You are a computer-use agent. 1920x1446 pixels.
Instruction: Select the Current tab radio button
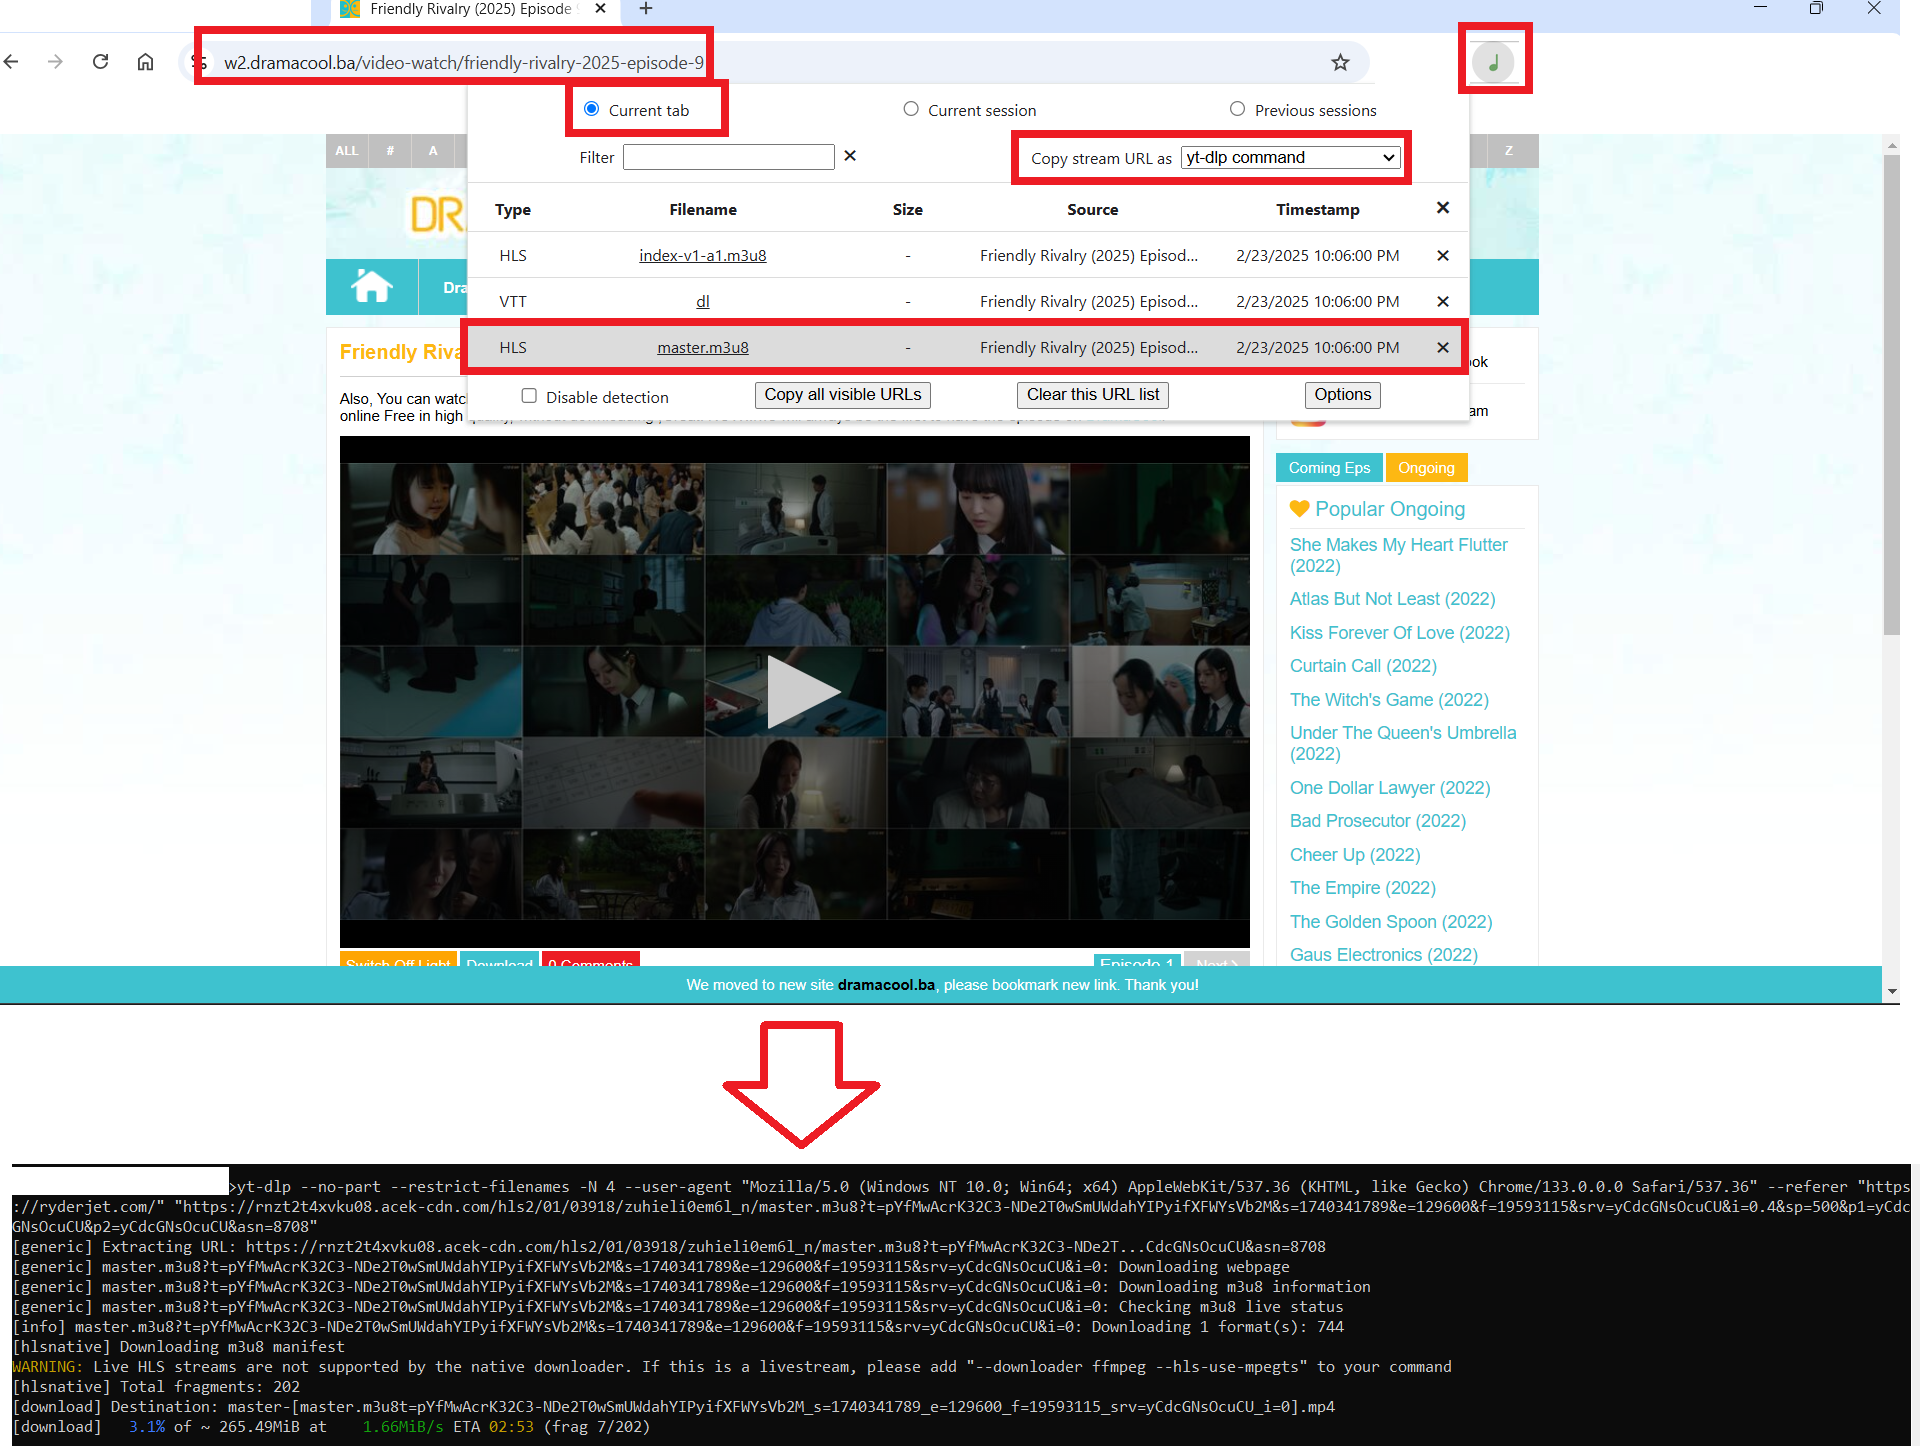click(x=592, y=109)
